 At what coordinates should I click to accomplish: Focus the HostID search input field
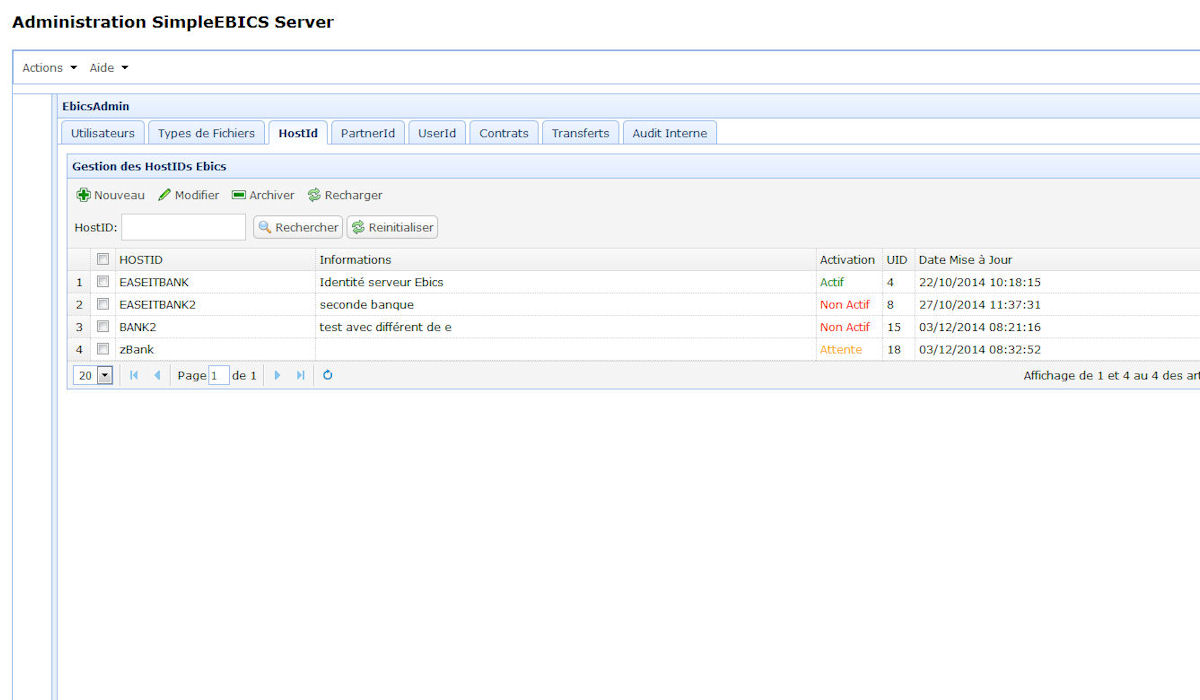(x=183, y=228)
